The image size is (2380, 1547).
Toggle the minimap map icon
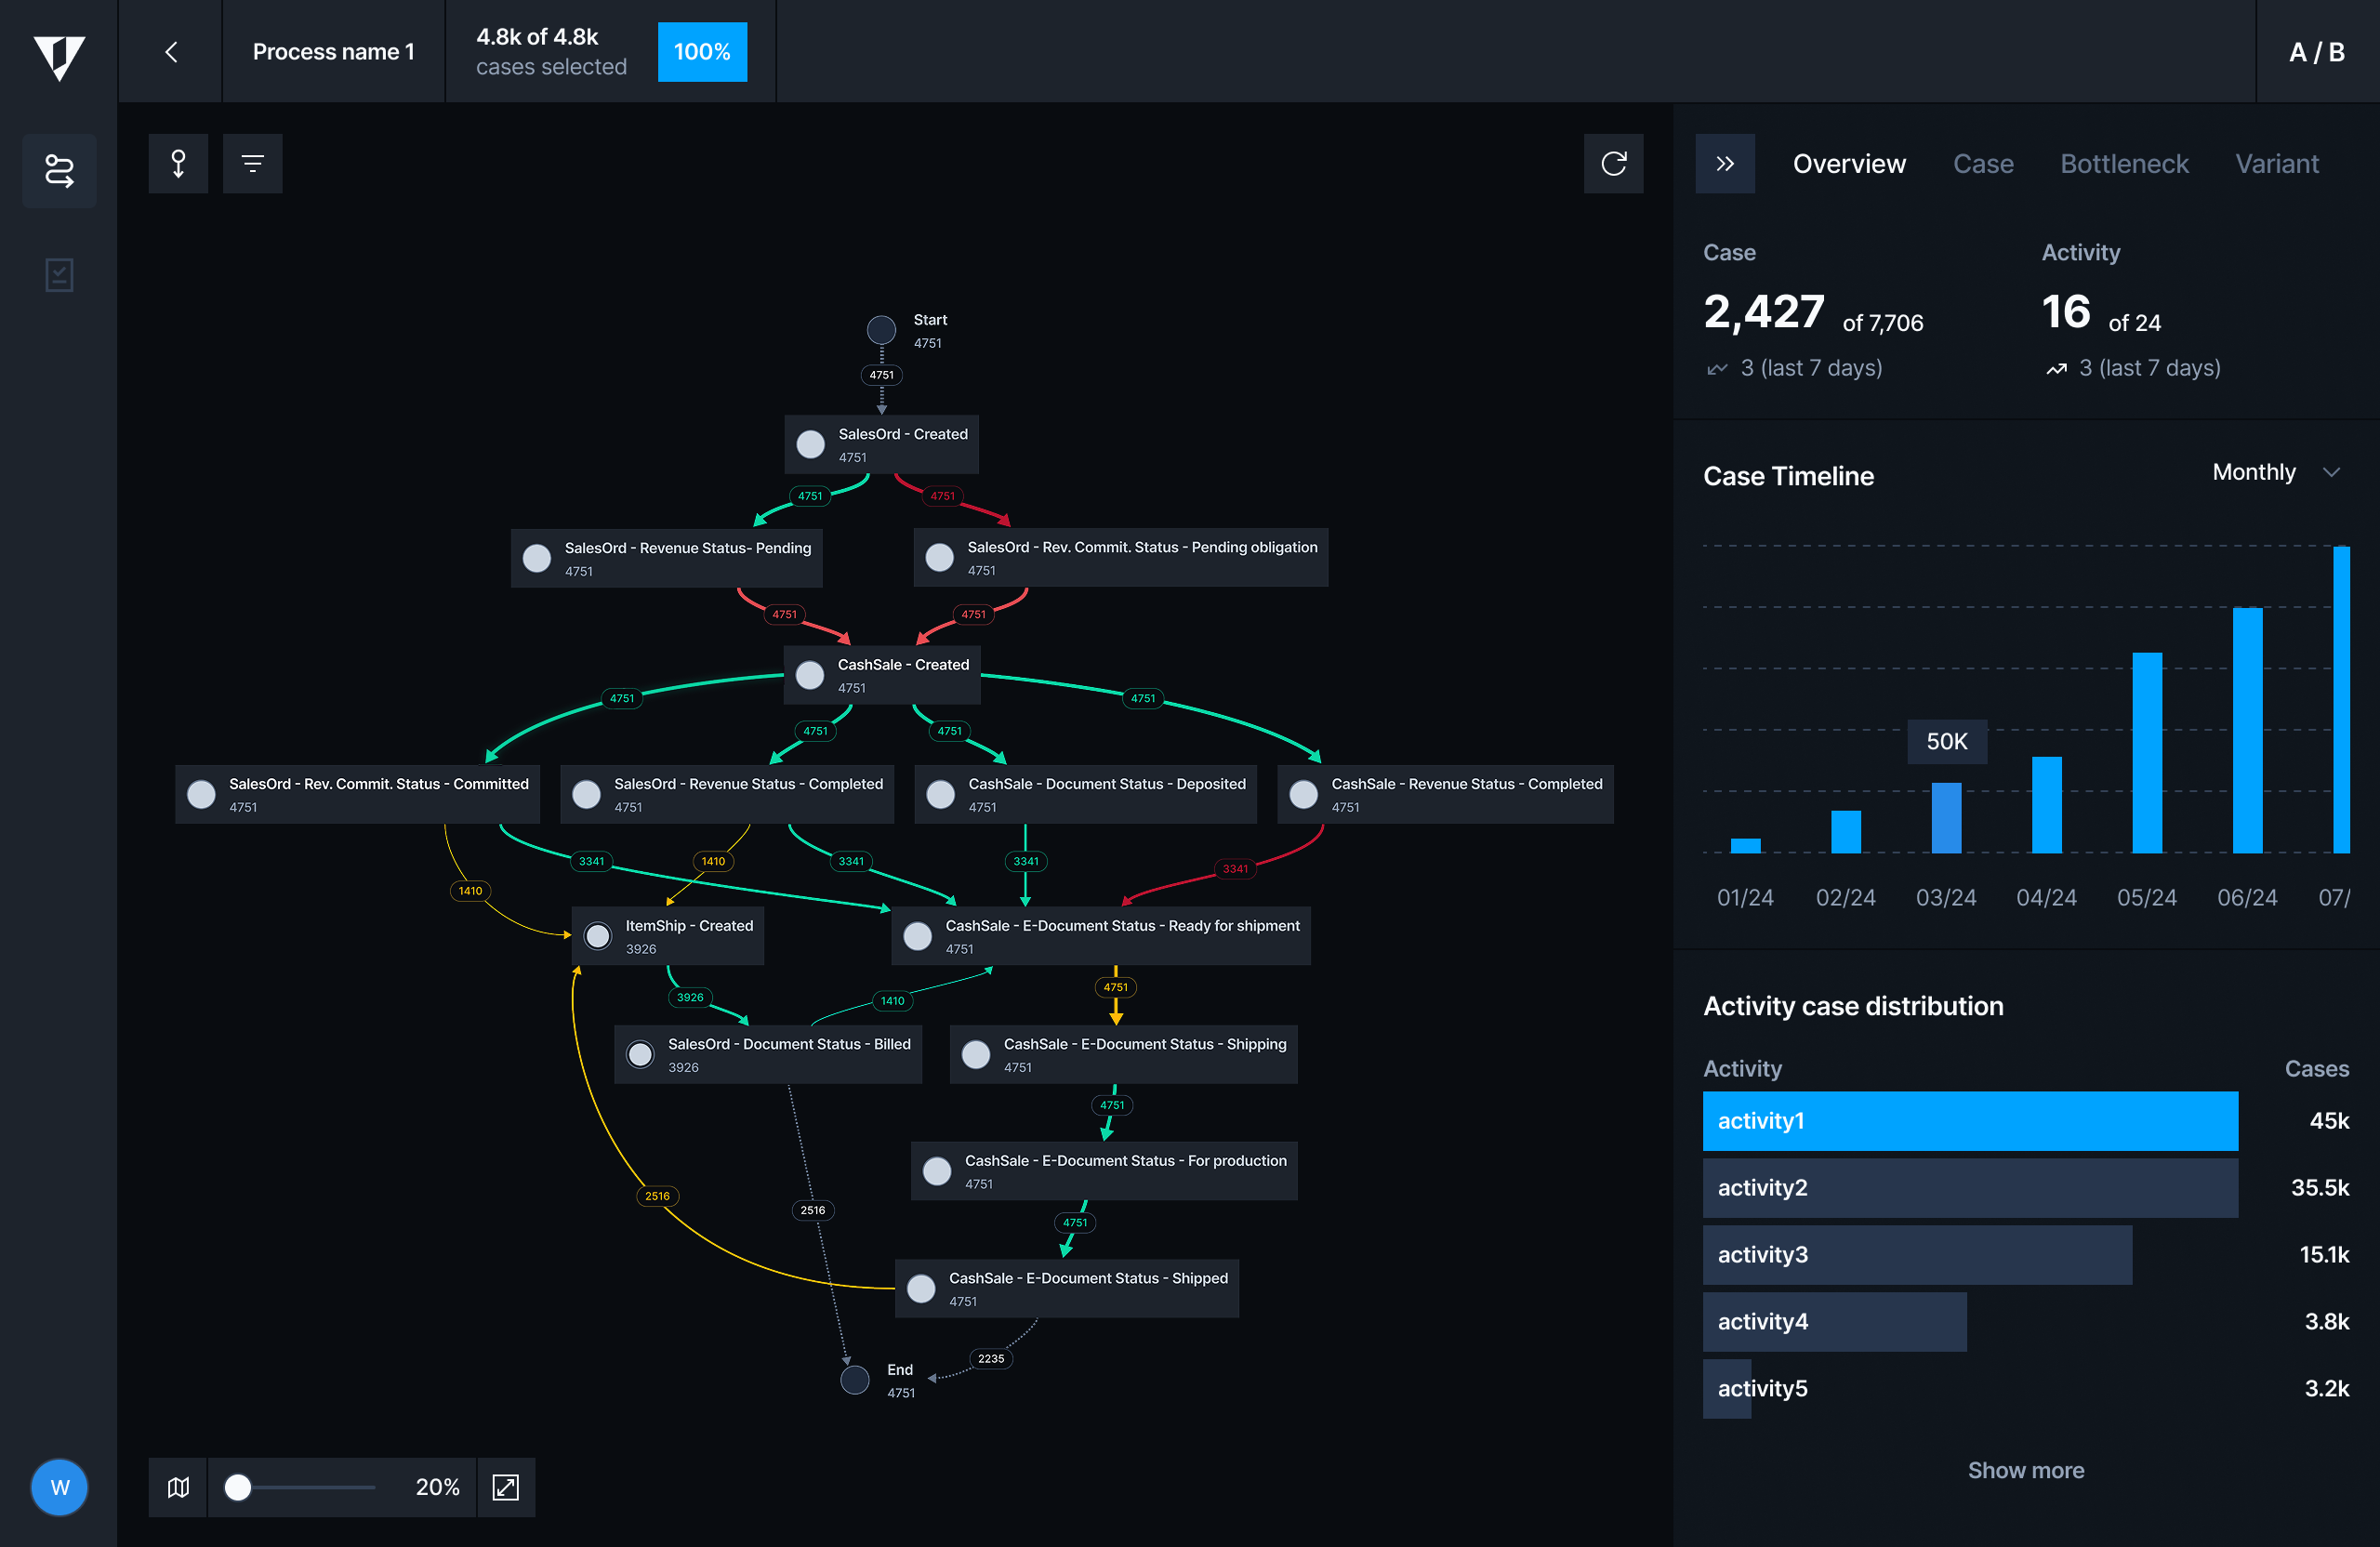(x=178, y=1487)
